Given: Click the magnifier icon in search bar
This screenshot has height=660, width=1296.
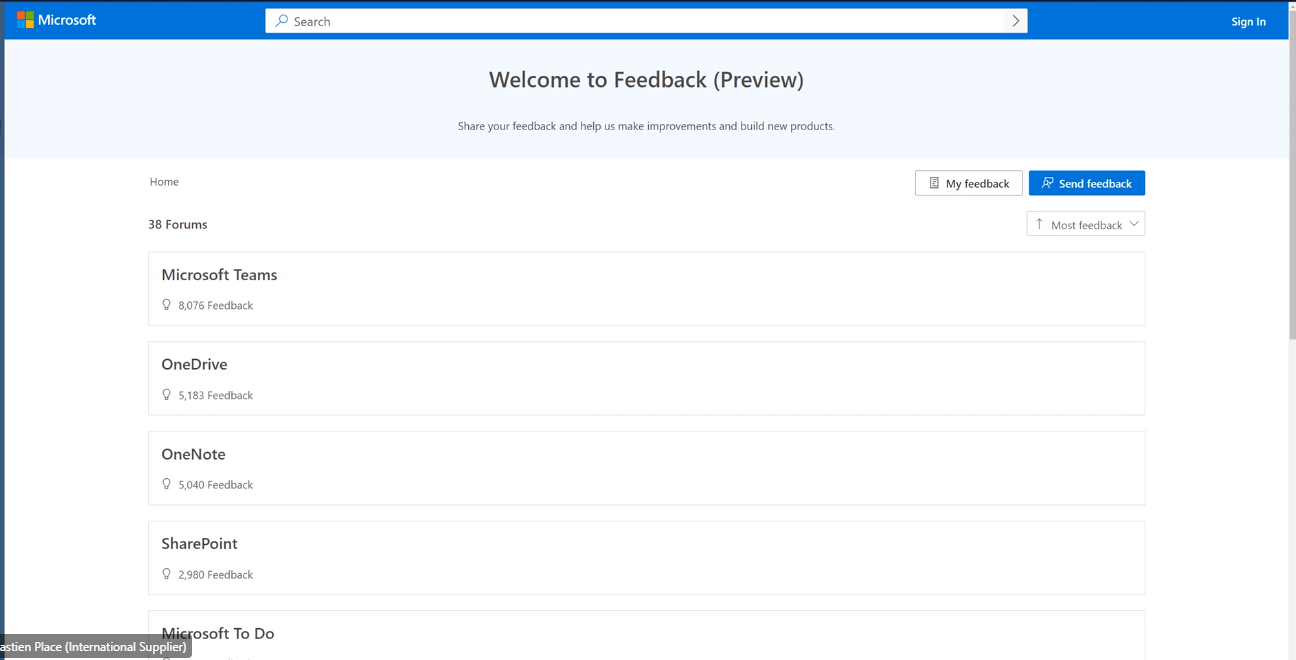Looking at the screenshot, I should pyautogui.click(x=282, y=21).
